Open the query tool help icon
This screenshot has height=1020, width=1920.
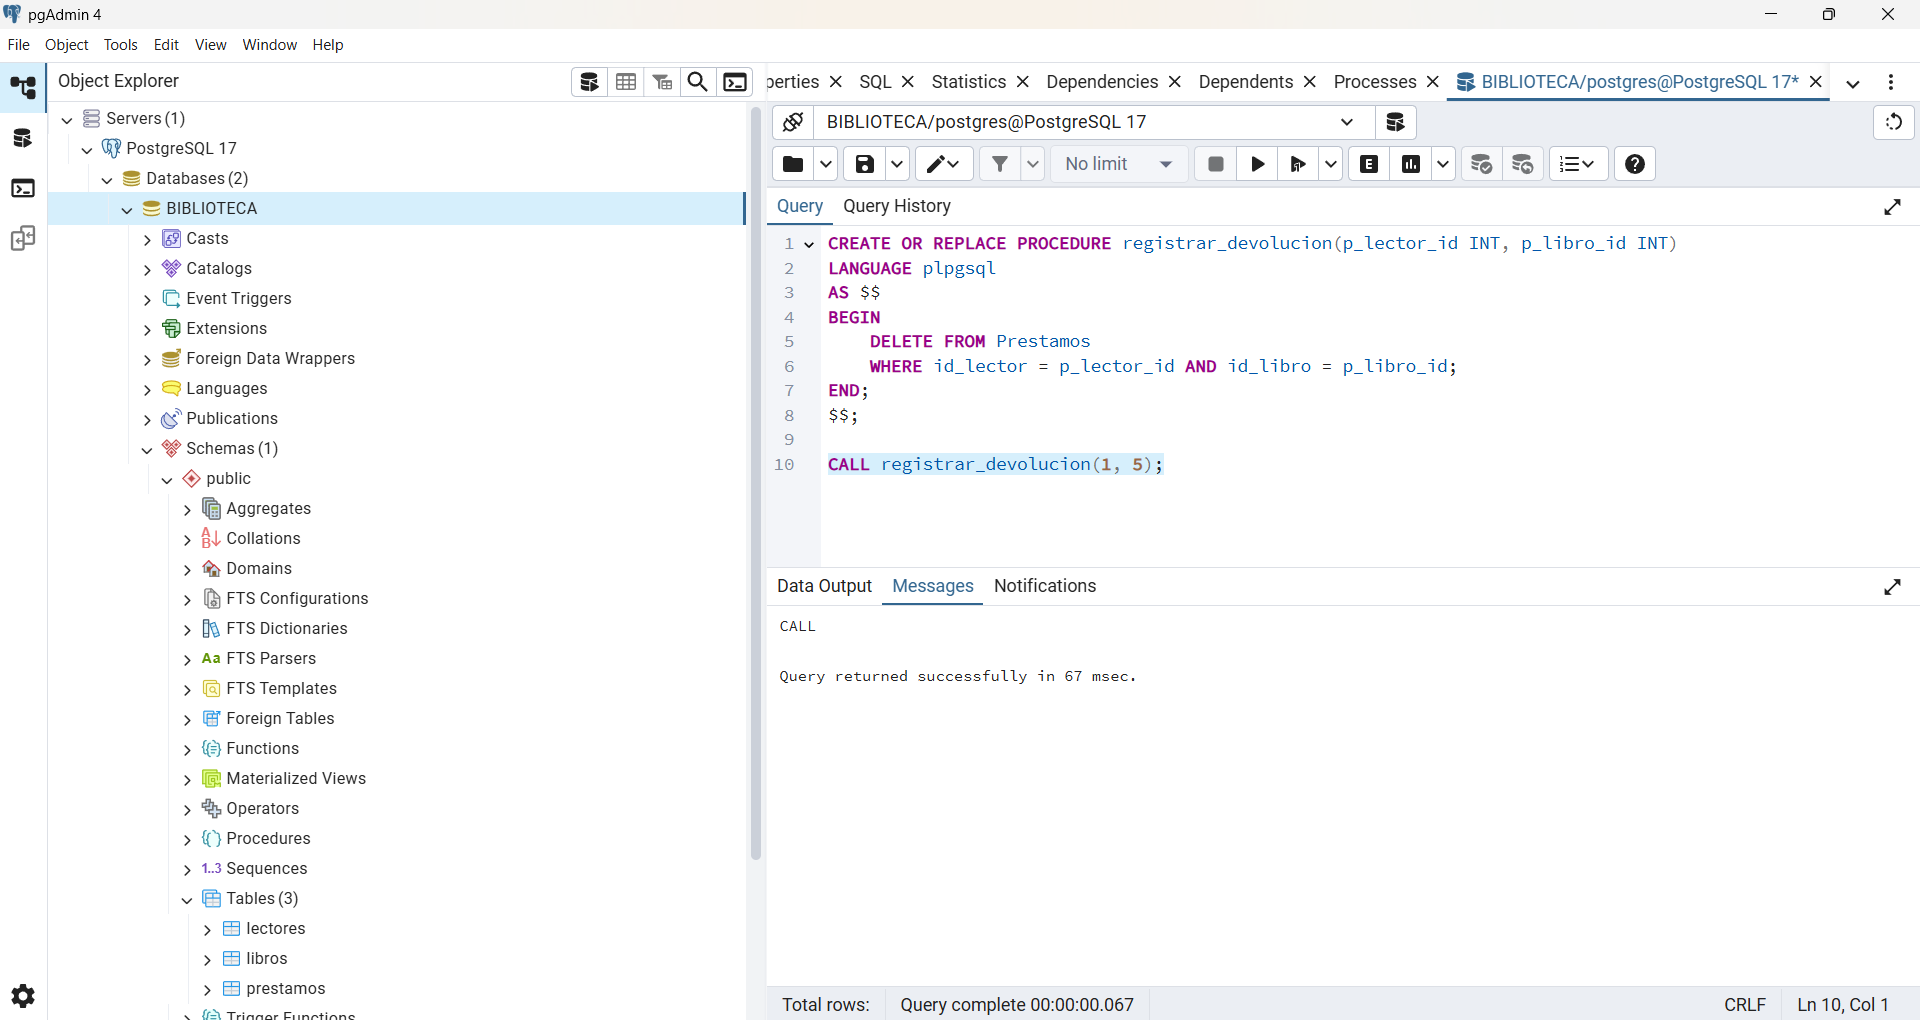1635,164
